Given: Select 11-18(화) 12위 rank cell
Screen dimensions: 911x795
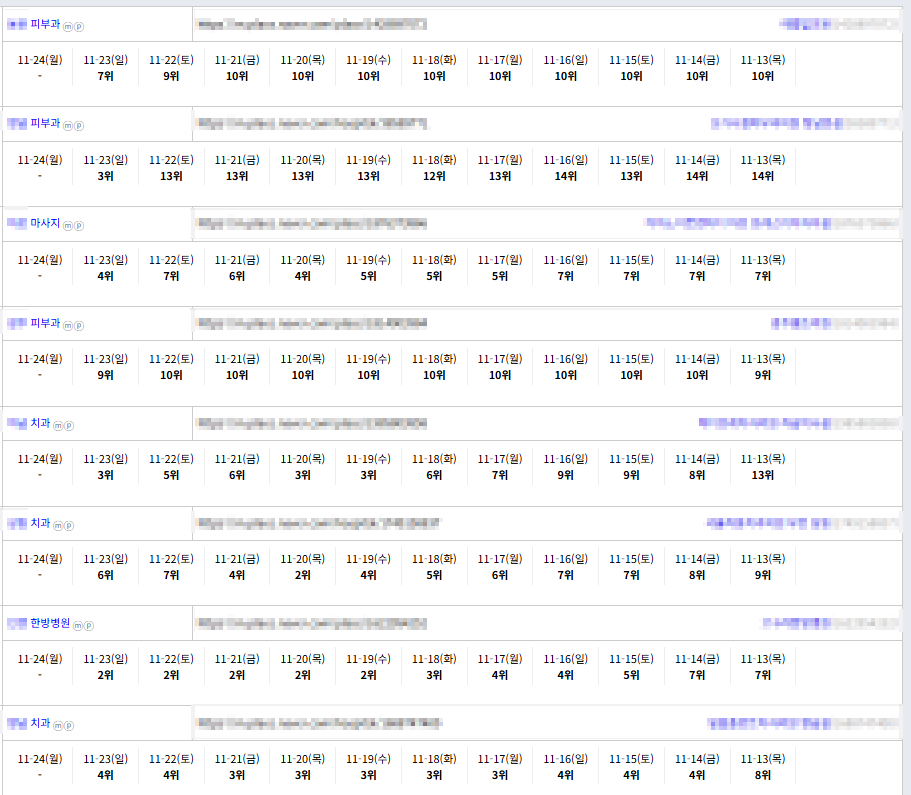Looking at the screenshot, I should tap(434, 168).
